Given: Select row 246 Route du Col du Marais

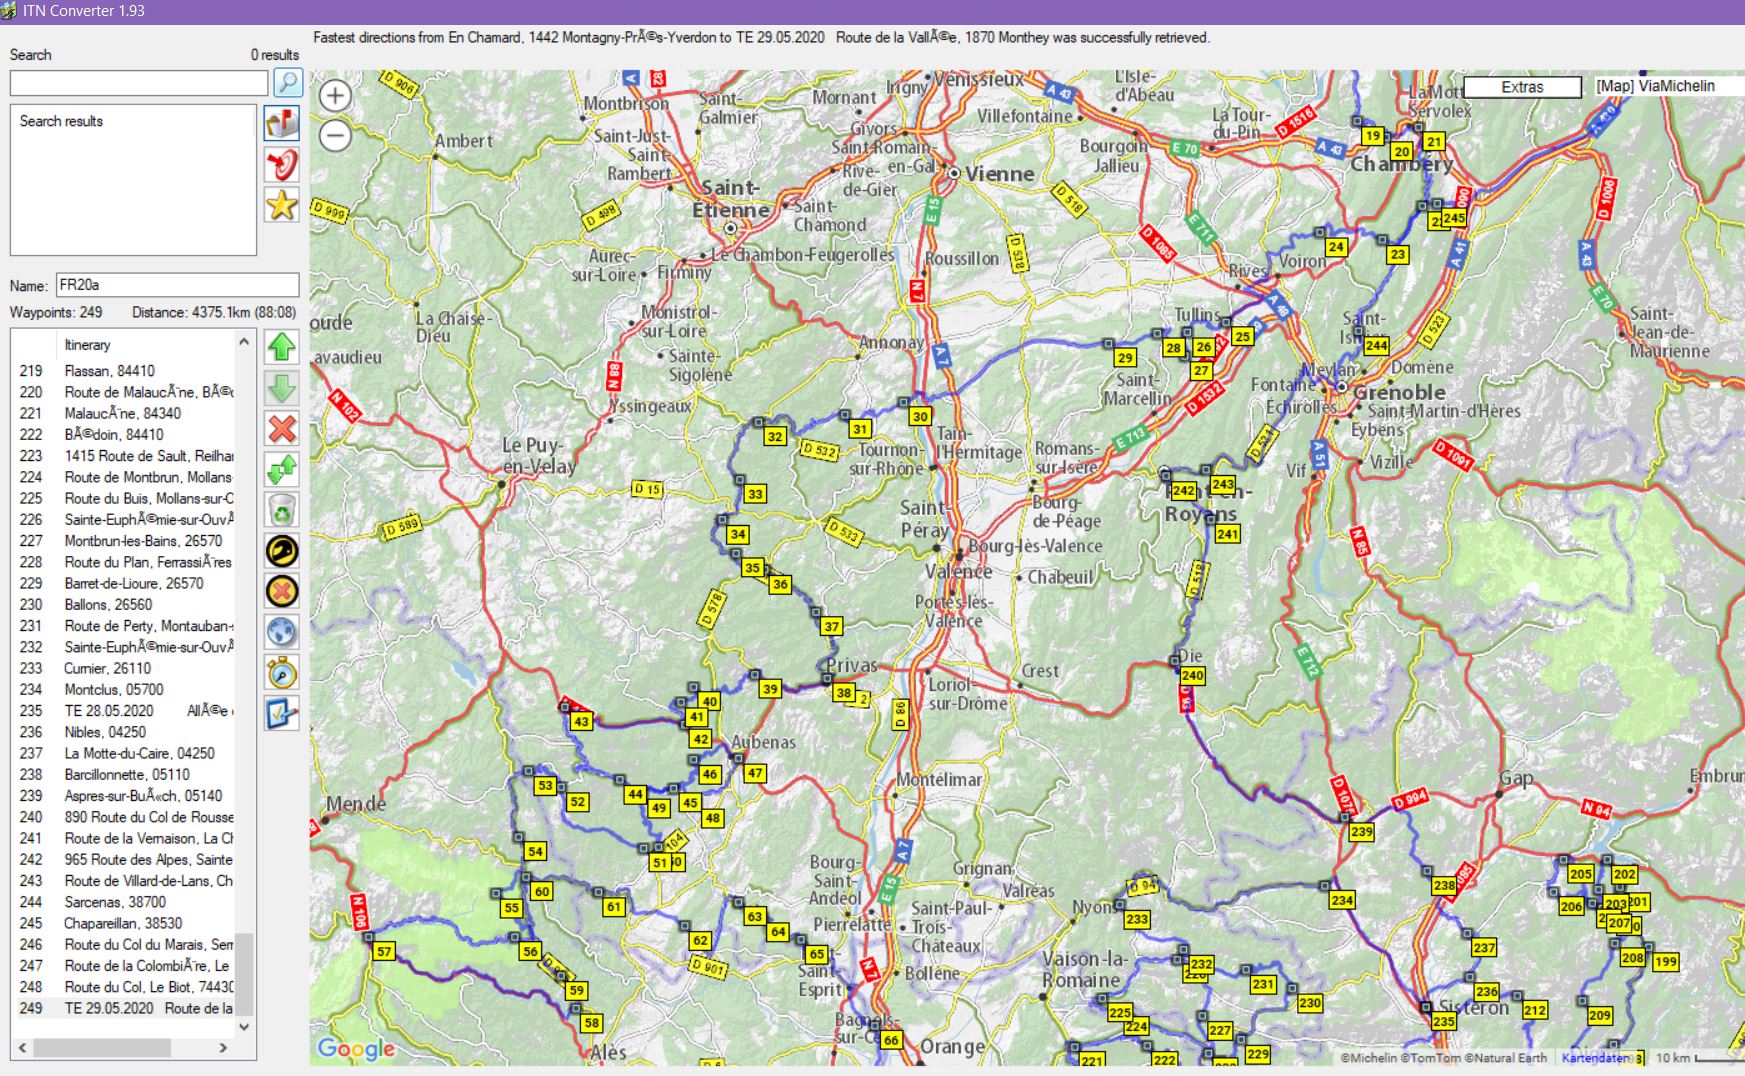Looking at the screenshot, I should (125, 945).
